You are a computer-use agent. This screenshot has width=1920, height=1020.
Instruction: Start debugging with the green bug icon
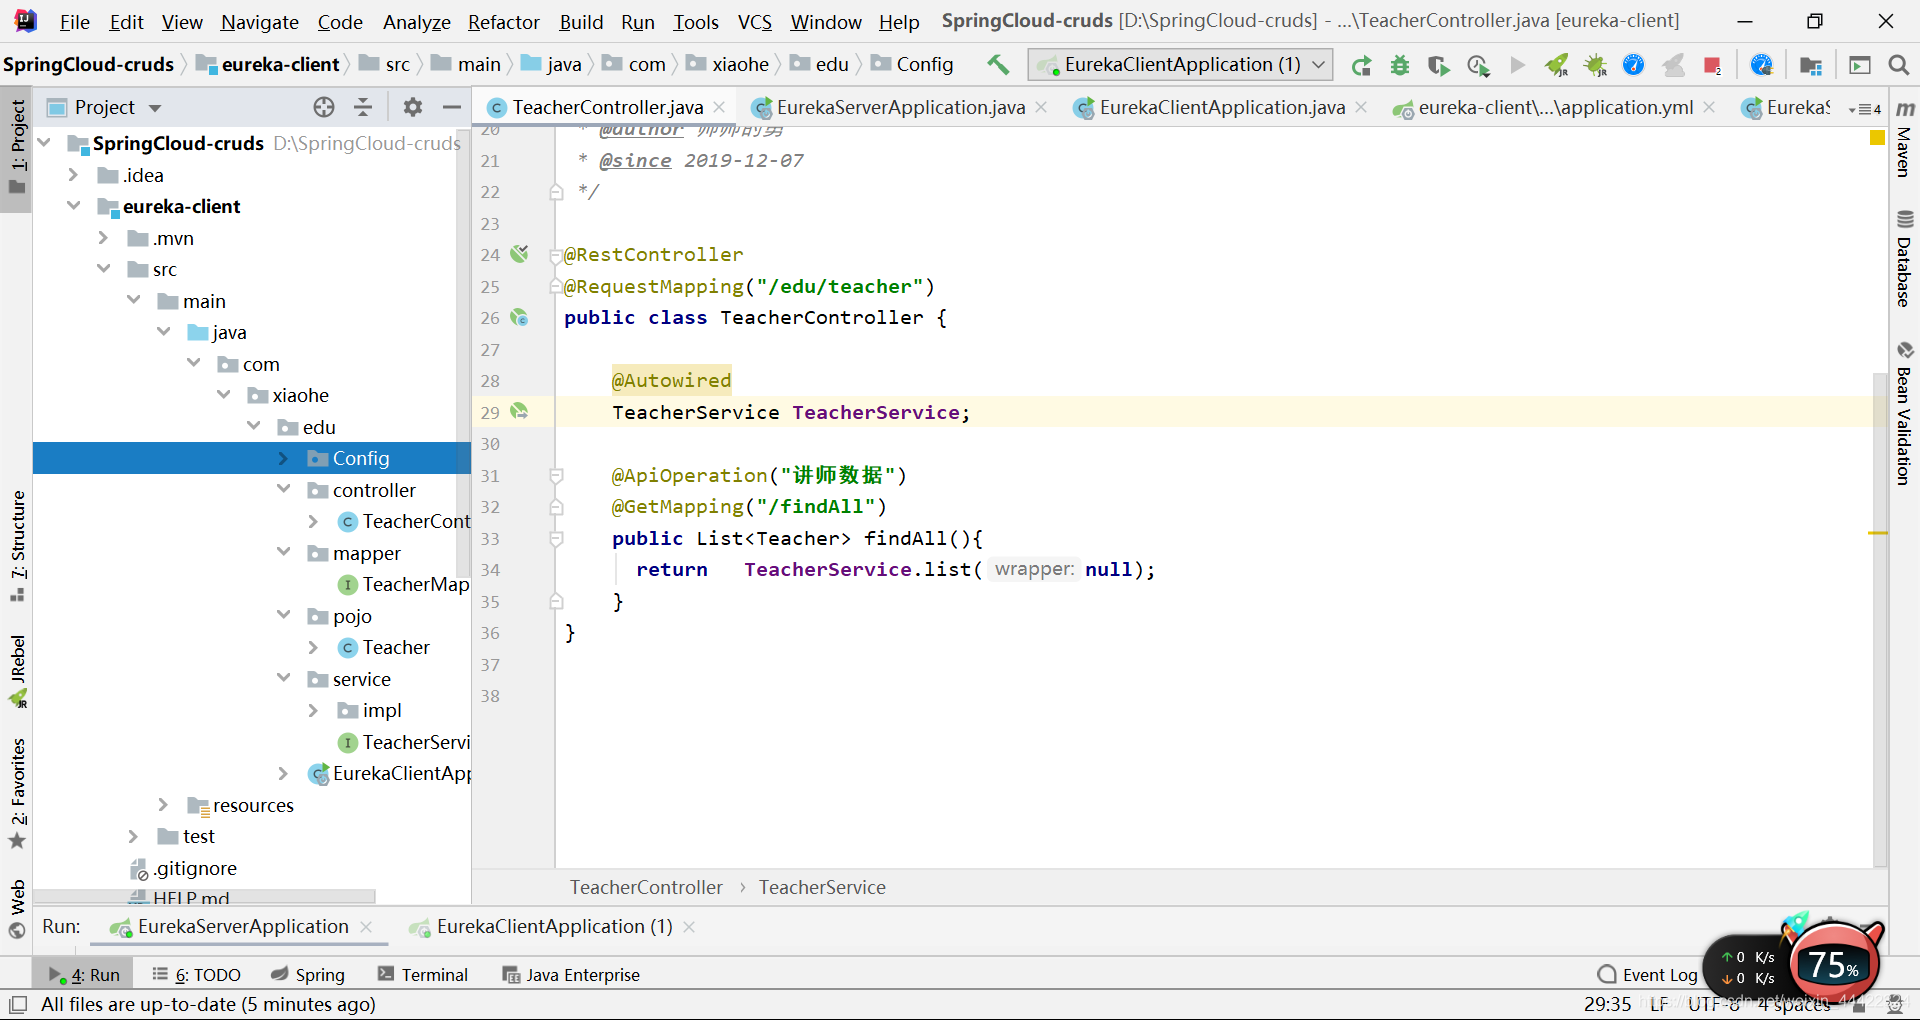tap(1400, 65)
